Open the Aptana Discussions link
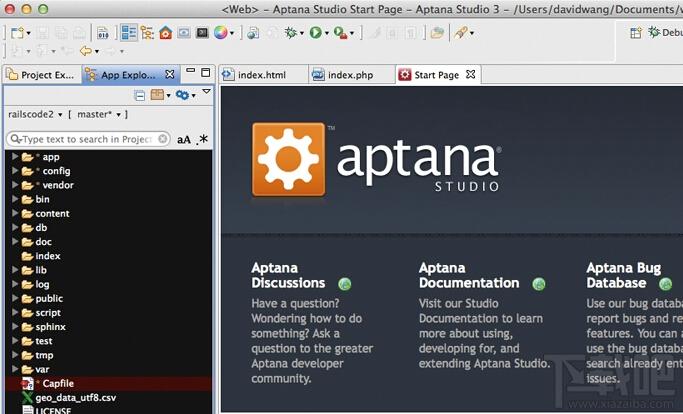The width and height of the screenshot is (683, 414). coord(288,275)
